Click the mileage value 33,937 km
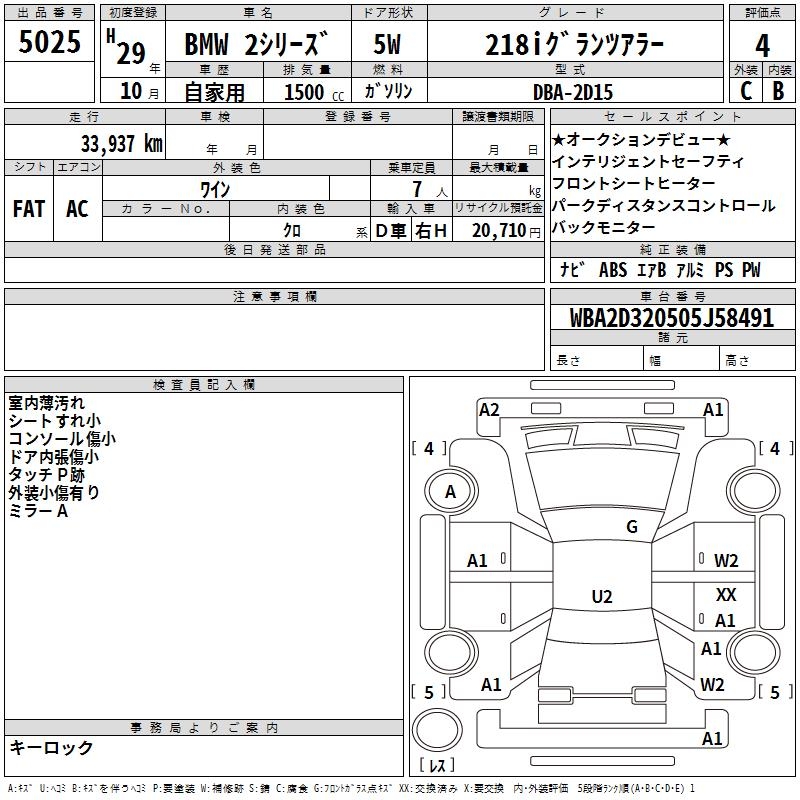 tap(121, 143)
